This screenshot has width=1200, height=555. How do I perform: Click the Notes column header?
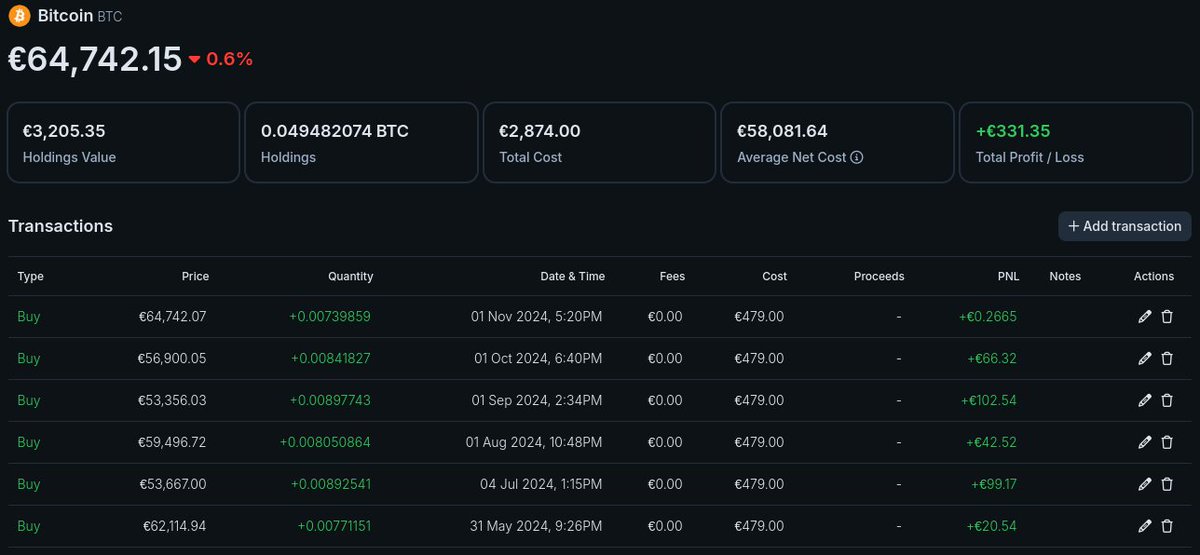(1065, 276)
